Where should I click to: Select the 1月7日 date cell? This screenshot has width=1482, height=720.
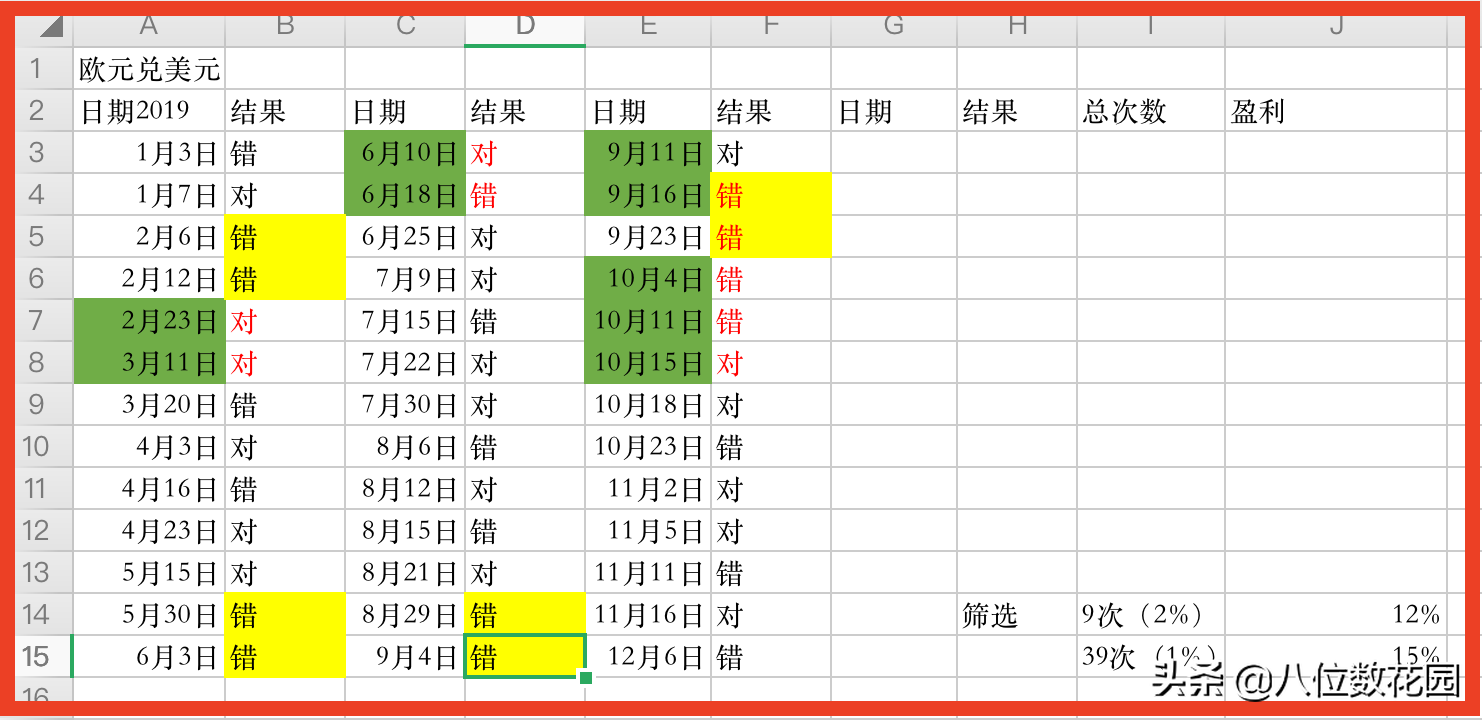coord(150,195)
